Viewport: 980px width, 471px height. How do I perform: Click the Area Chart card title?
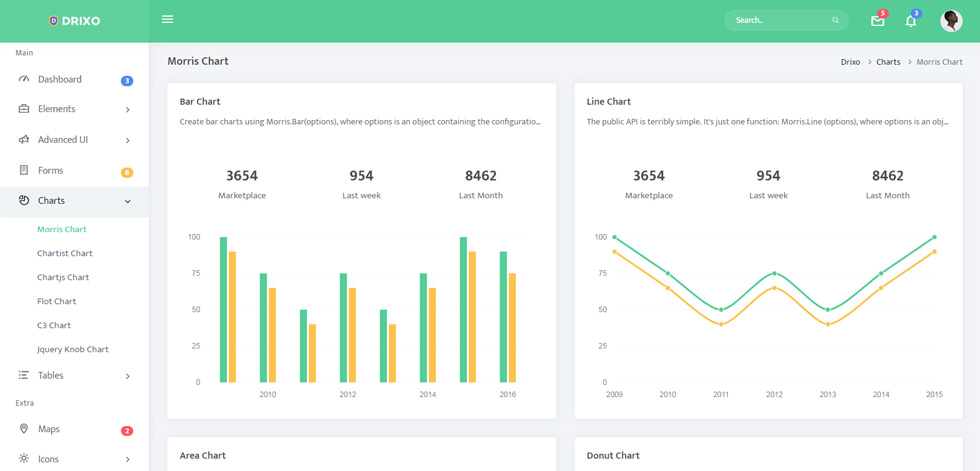point(202,455)
